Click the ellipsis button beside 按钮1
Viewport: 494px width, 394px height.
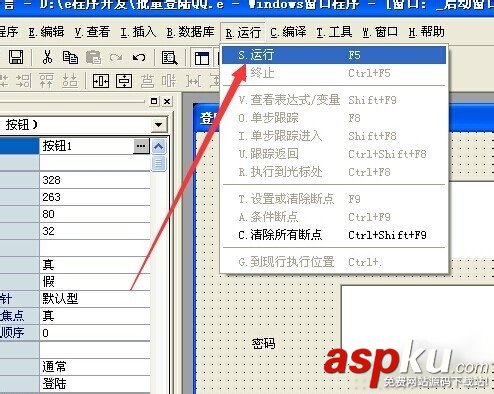141,146
